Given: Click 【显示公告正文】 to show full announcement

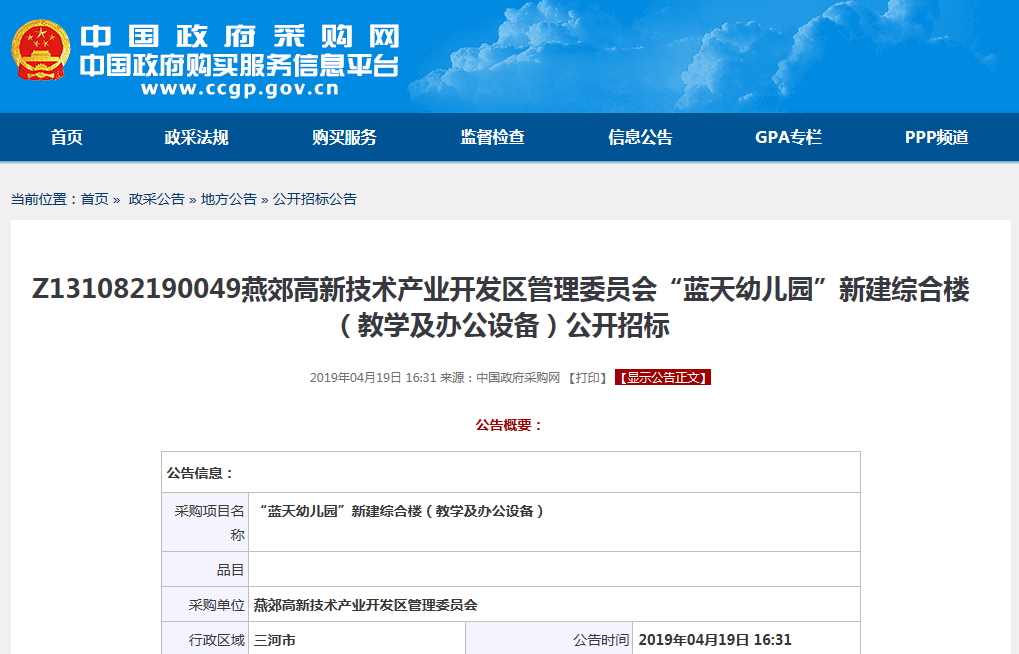Looking at the screenshot, I should click(x=662, y=378).
